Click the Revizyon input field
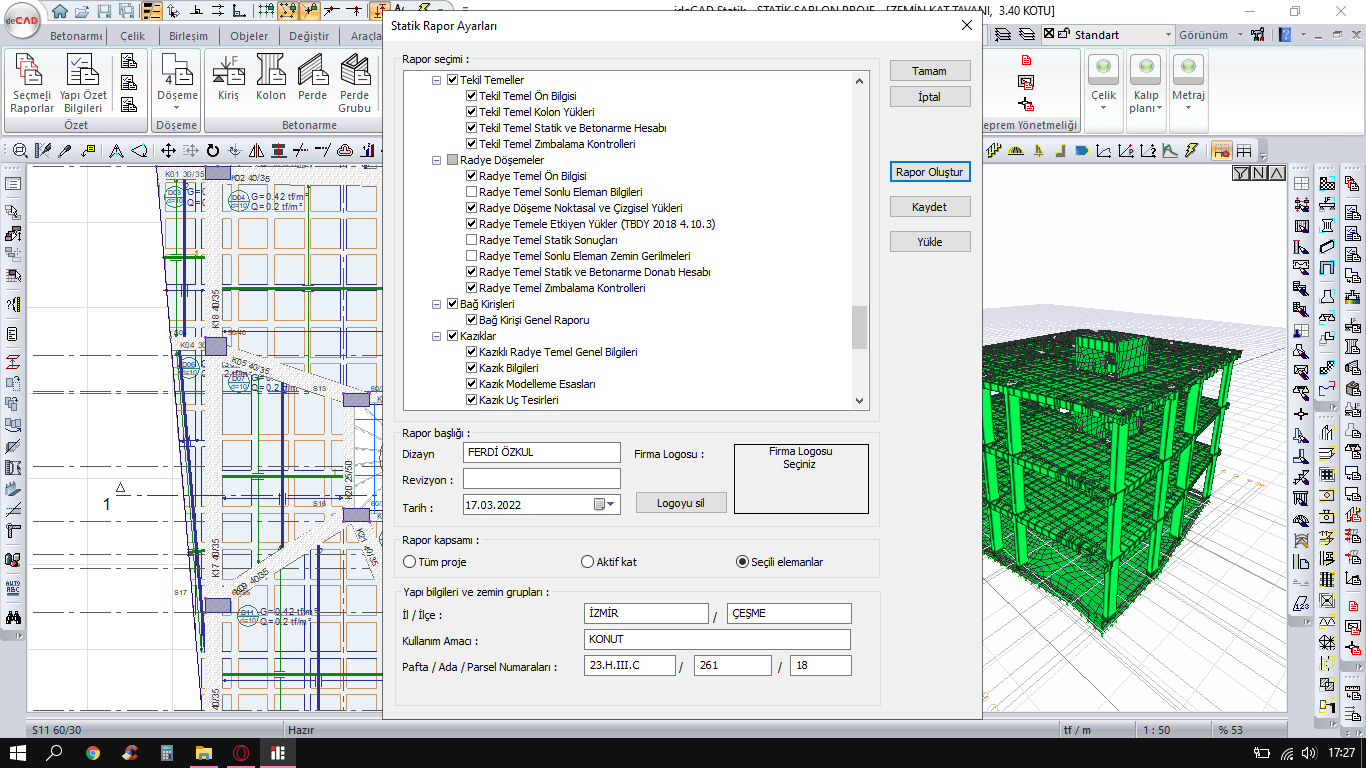The width and height of the screenshot is (1366, 768). tap(542, 479)
